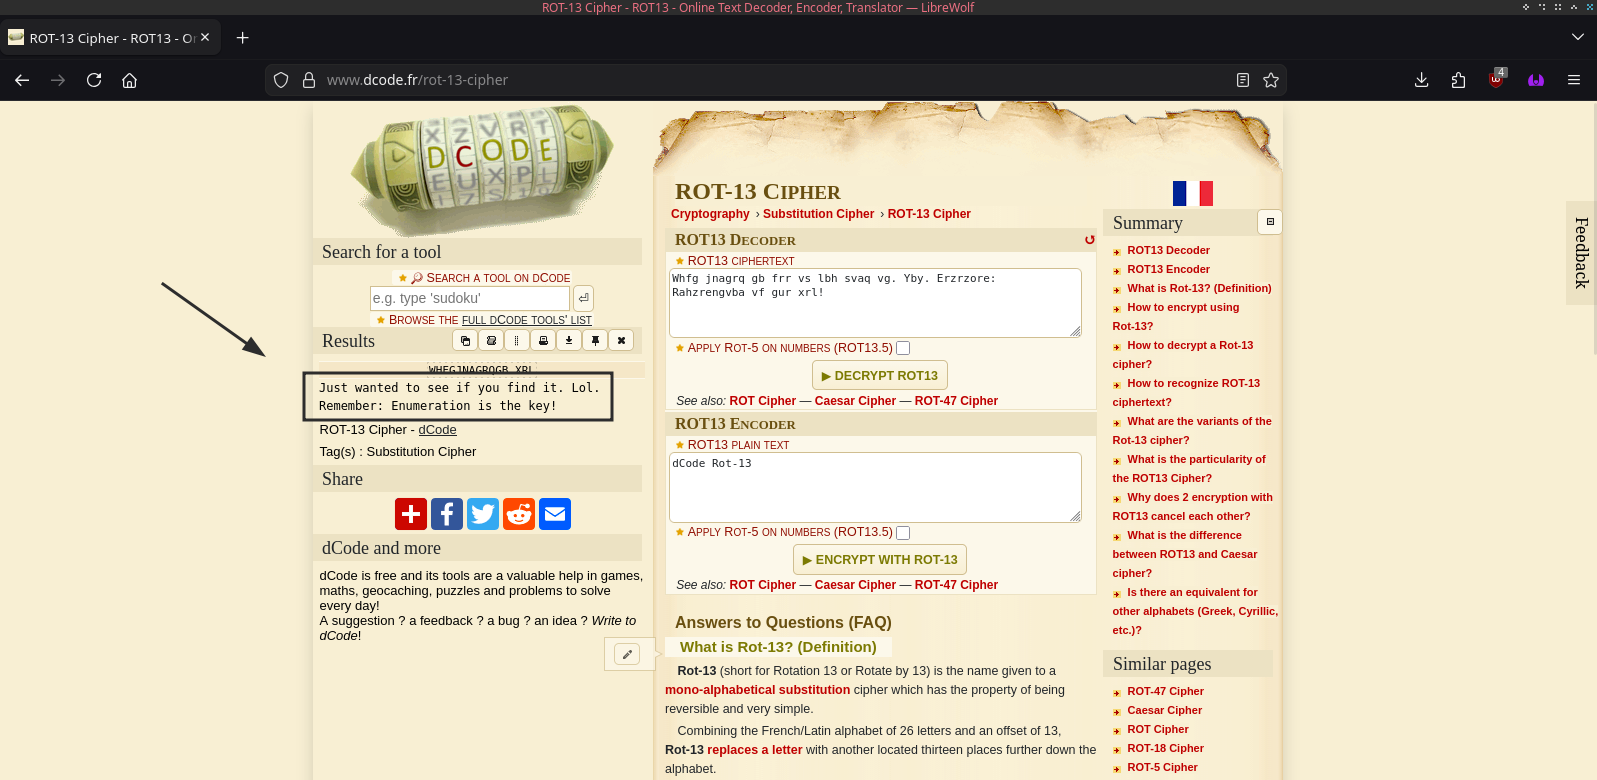Open the browser hamburger menu
The image size is (1597, 780).
(1573, 80)
